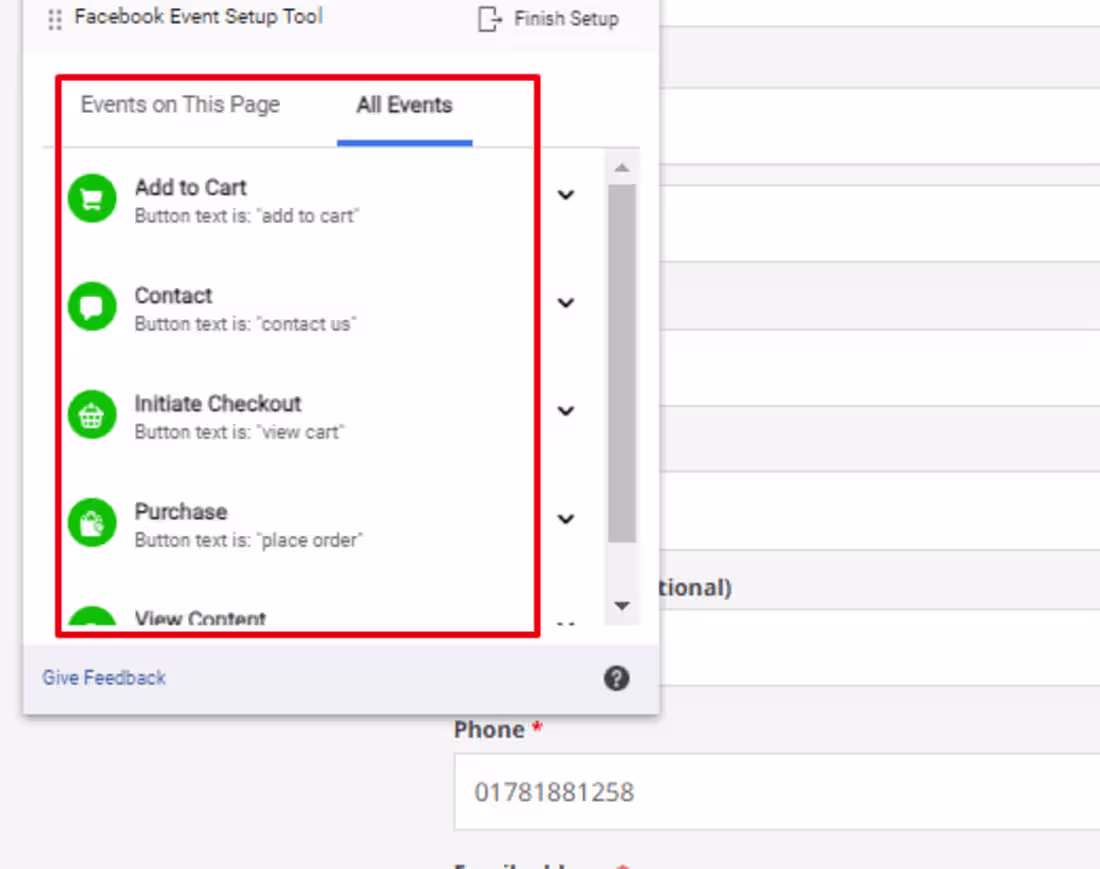Click the events list scrollbar thumb
Image resolution: width=1100 pixels, height=869 pixels.
pyautogui.click(x=622, y=360)
